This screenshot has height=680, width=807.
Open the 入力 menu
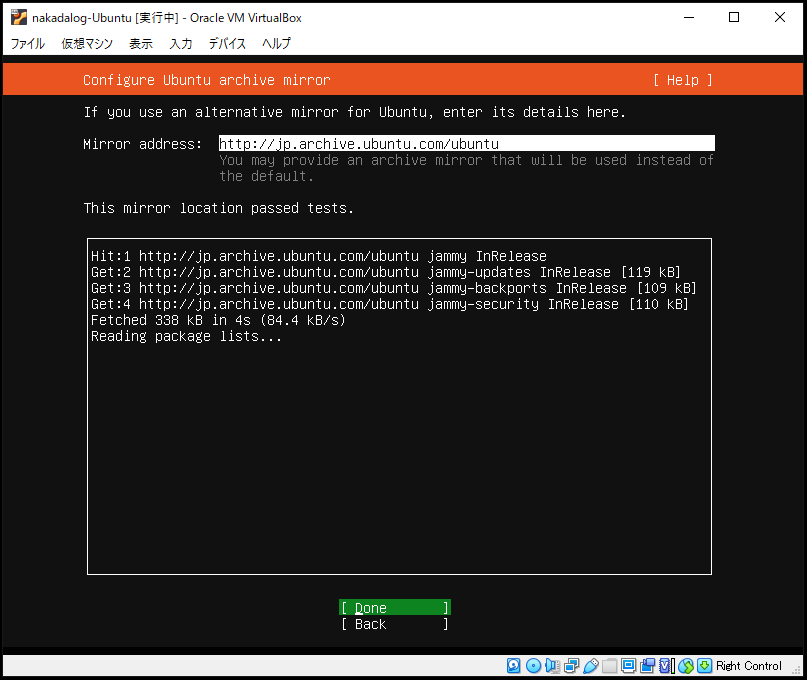tap(181, 44)
